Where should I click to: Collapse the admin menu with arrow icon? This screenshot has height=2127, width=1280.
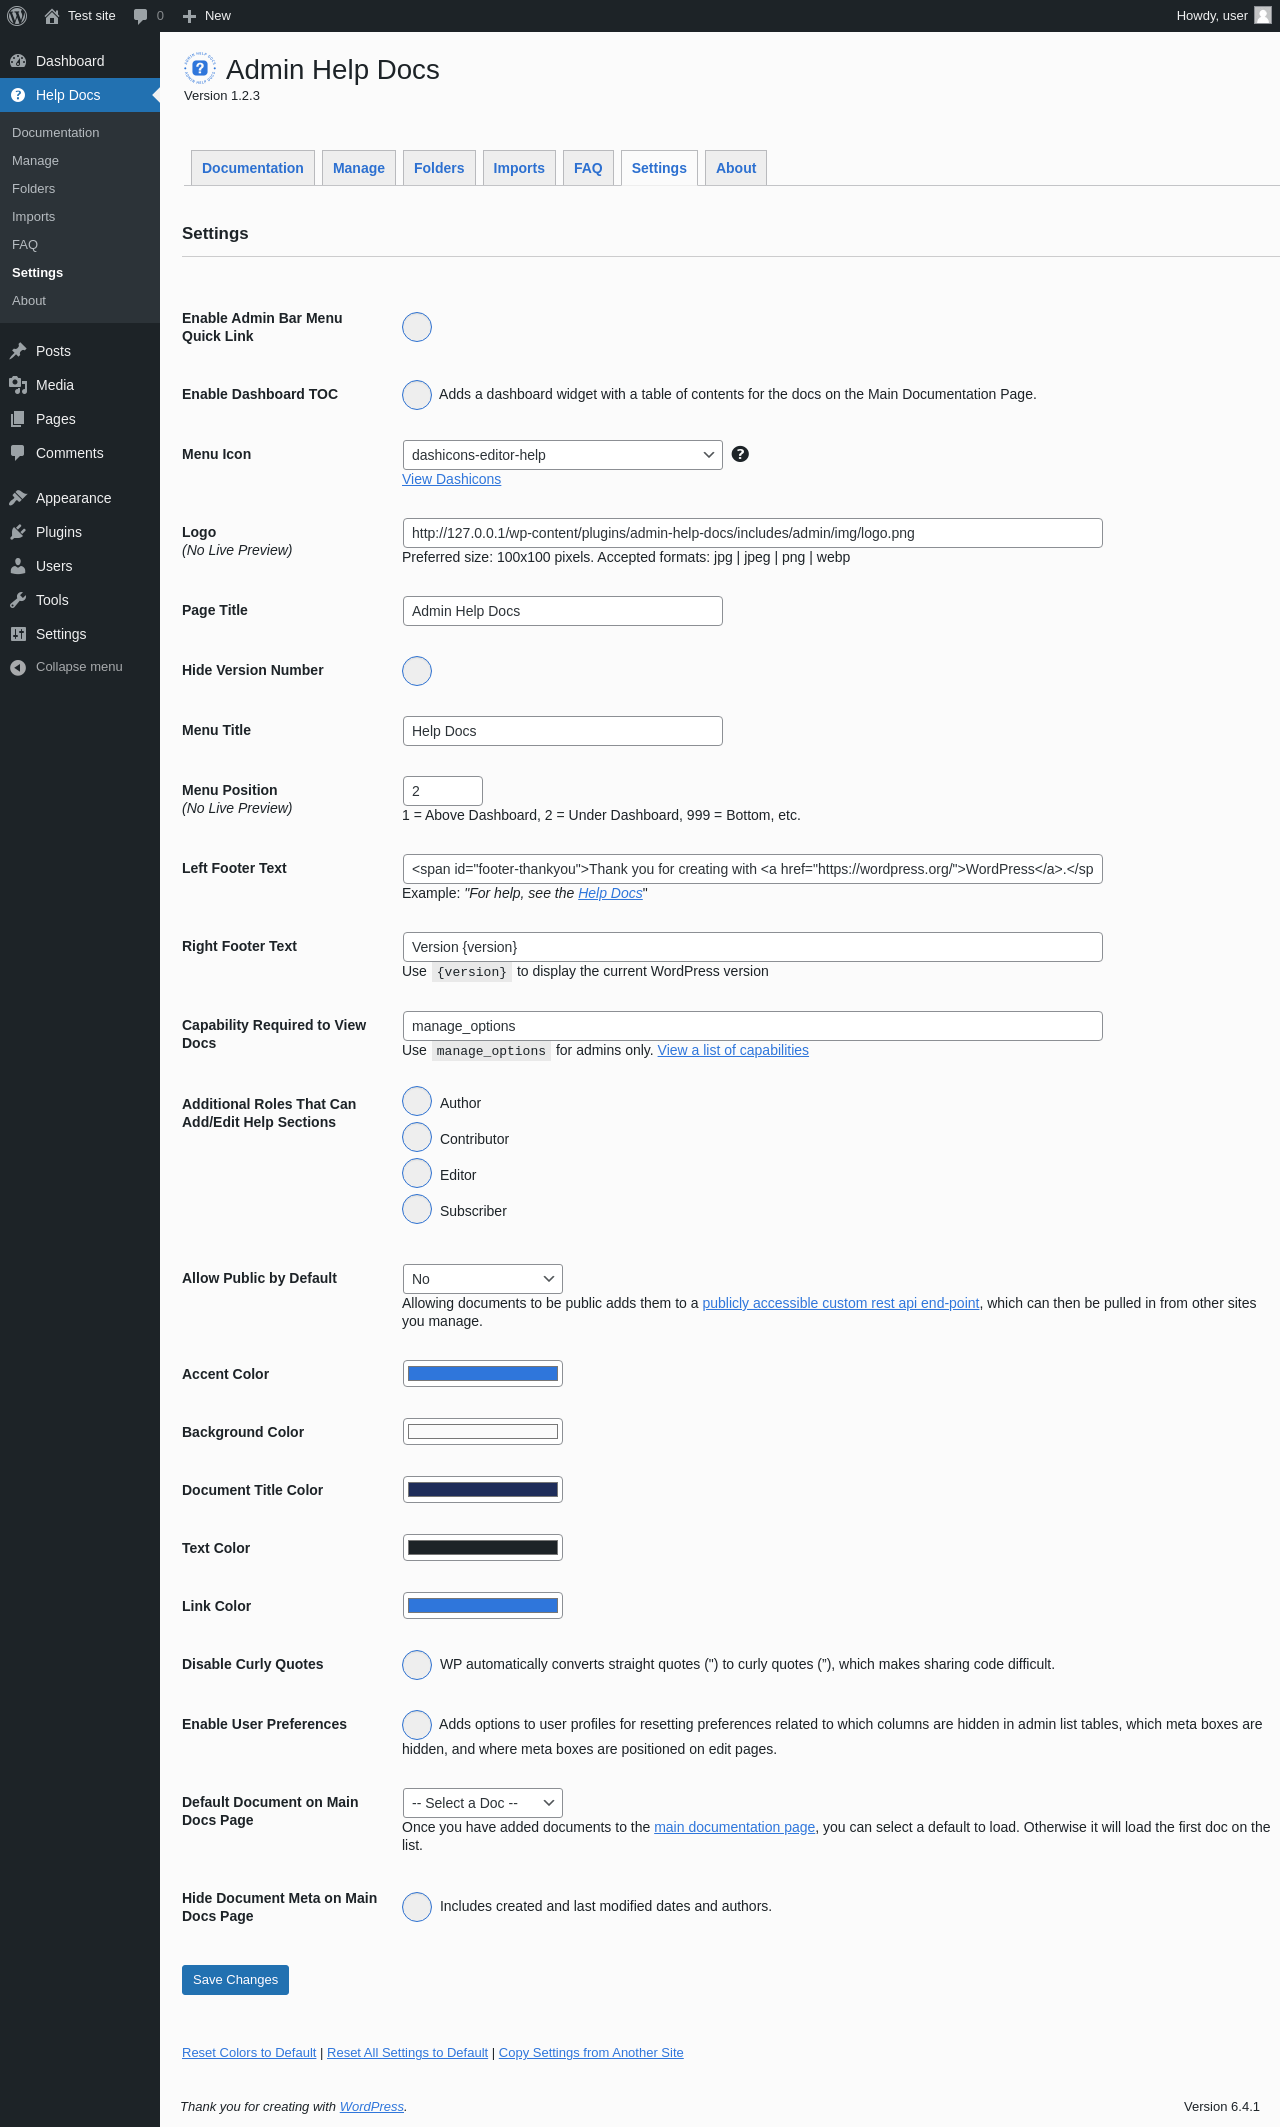18,667
